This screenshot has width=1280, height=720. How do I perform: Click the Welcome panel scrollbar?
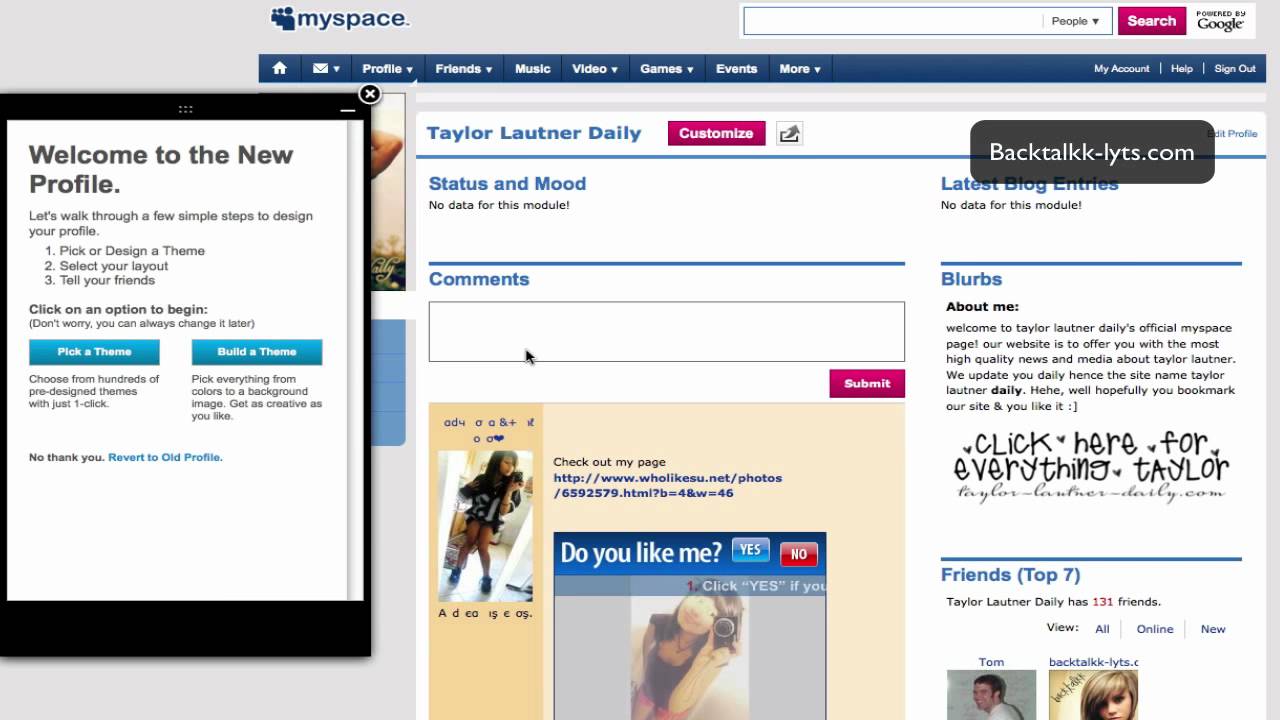tap(355, 360)
